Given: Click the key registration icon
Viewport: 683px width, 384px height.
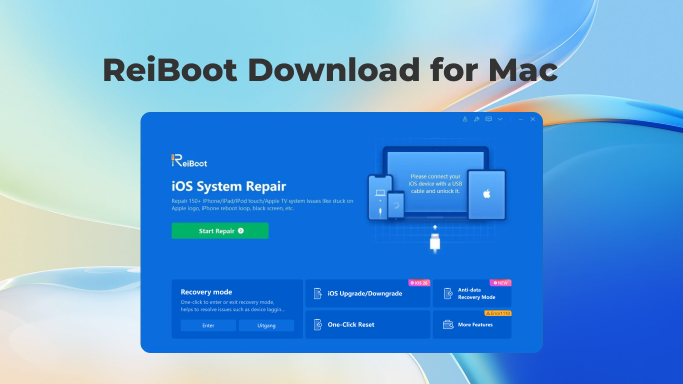Looking at the screenshot, I should click(x=477, y=119).
